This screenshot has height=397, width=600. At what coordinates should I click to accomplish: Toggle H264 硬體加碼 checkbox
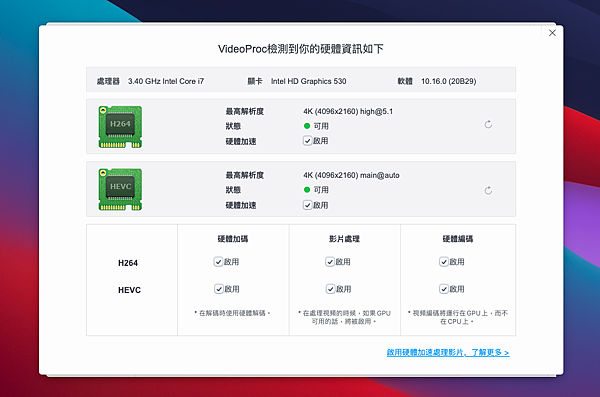pos(218,262)
